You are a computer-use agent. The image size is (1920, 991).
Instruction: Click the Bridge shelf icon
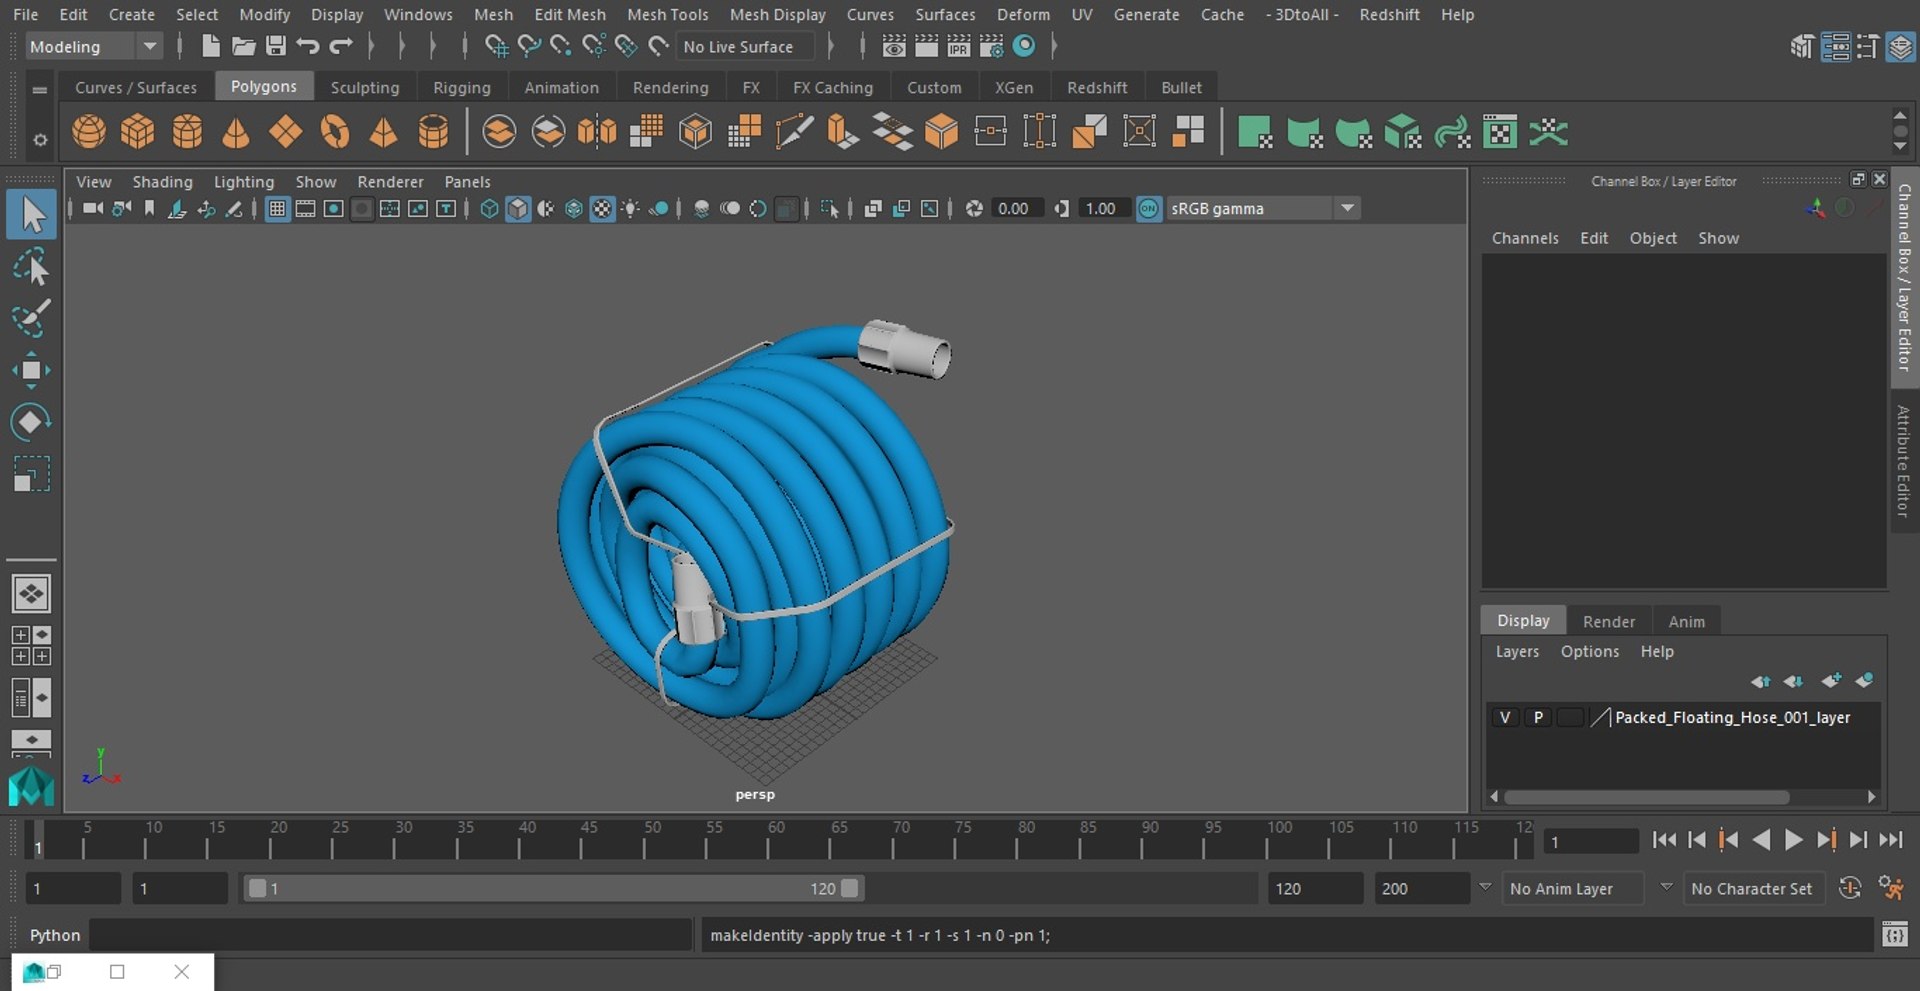[x=892, y=132]
